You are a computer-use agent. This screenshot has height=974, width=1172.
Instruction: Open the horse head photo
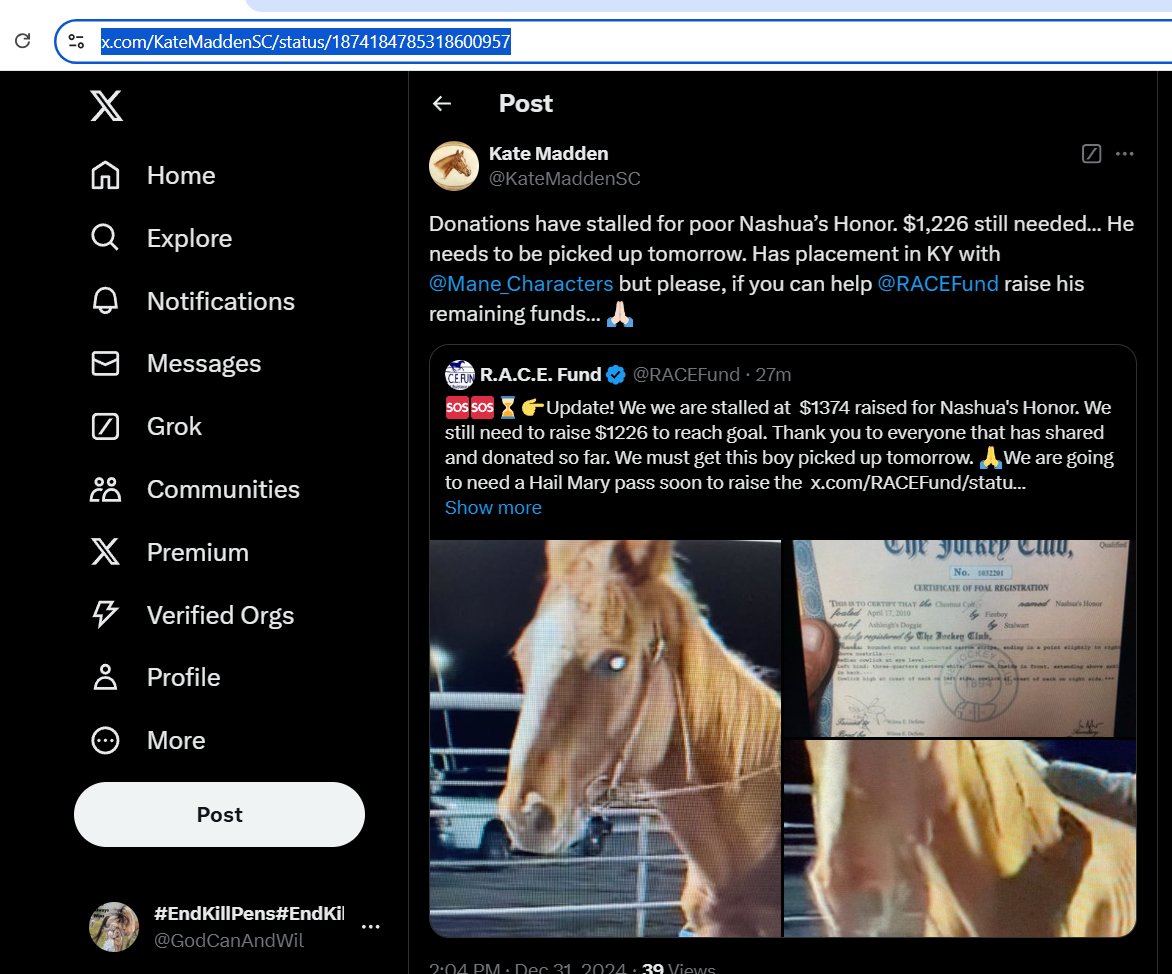click(605, 739)
